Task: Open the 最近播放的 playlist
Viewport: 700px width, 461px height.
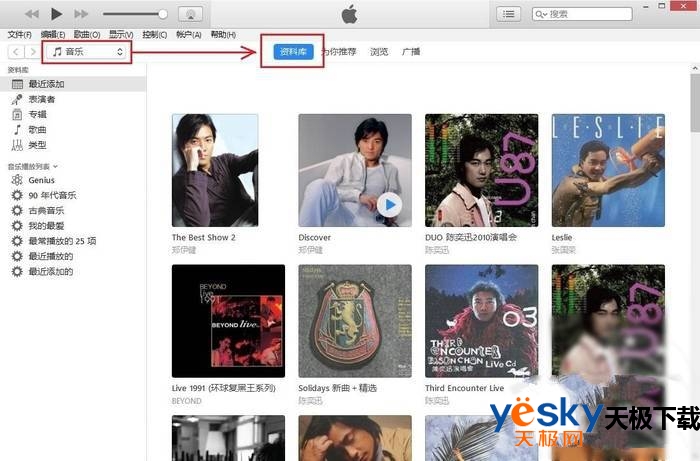Action: tap(73, 256)
